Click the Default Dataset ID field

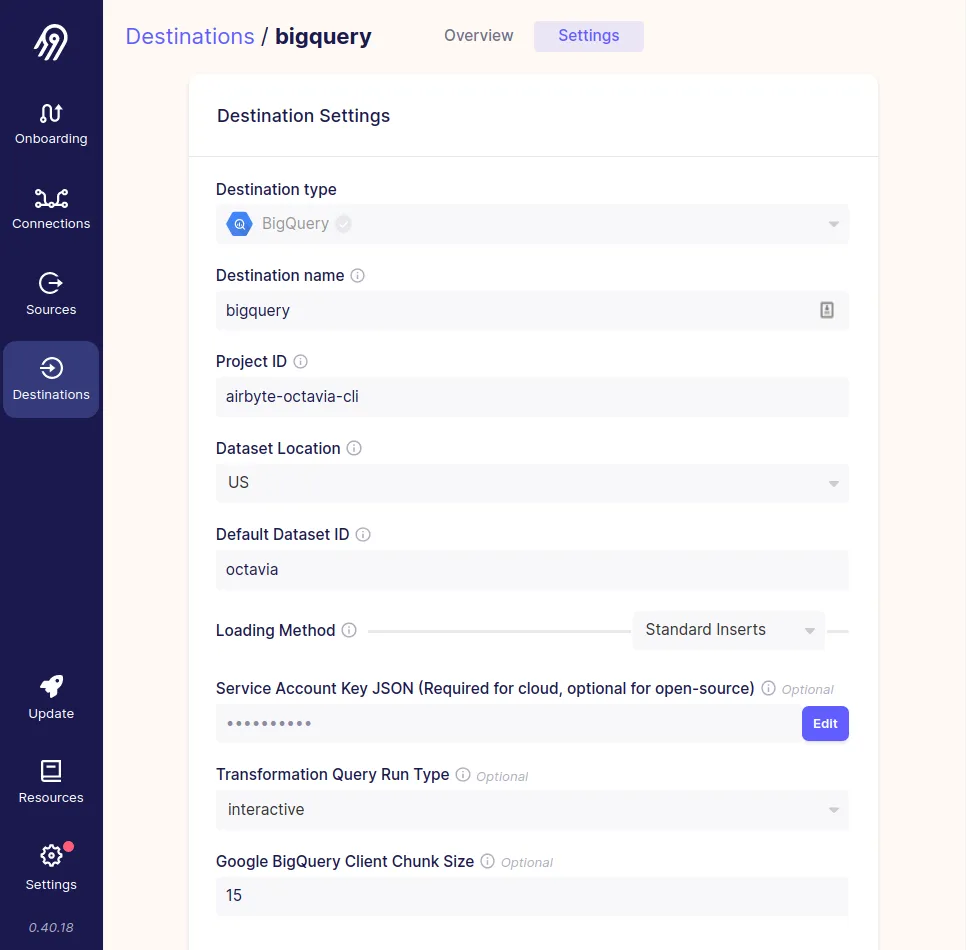click(532, 569)
